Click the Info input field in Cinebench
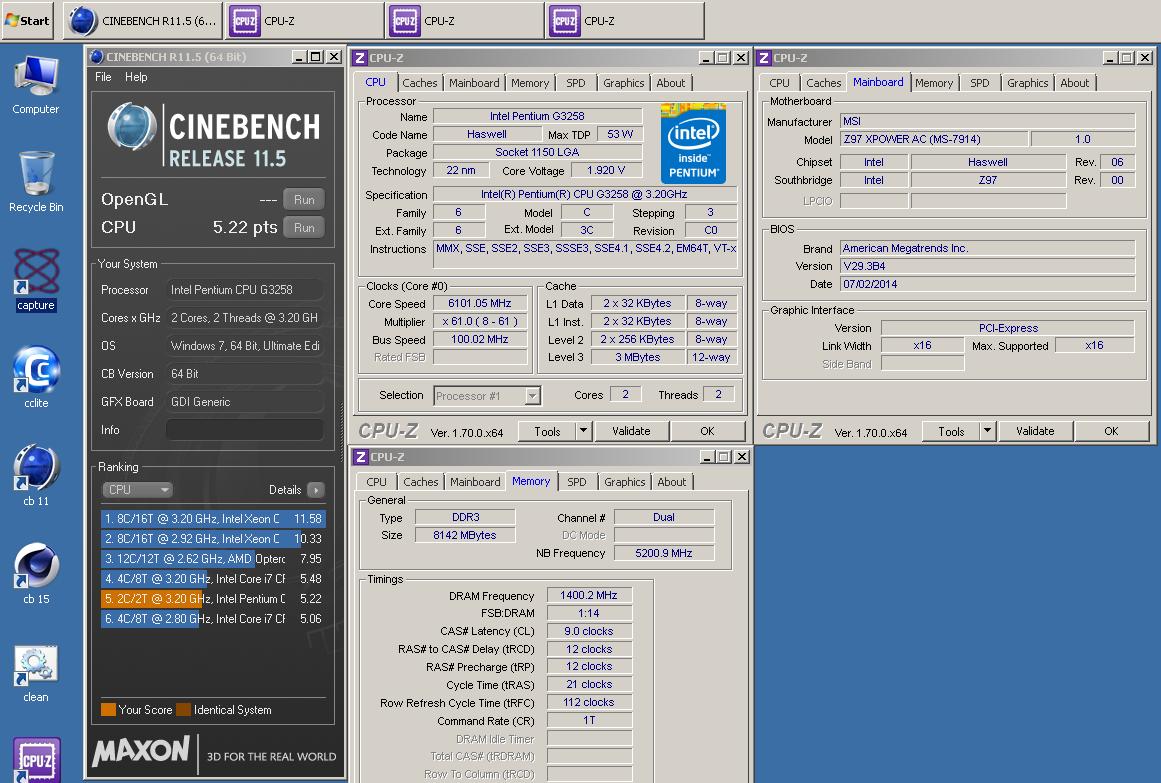 [244, 430]
